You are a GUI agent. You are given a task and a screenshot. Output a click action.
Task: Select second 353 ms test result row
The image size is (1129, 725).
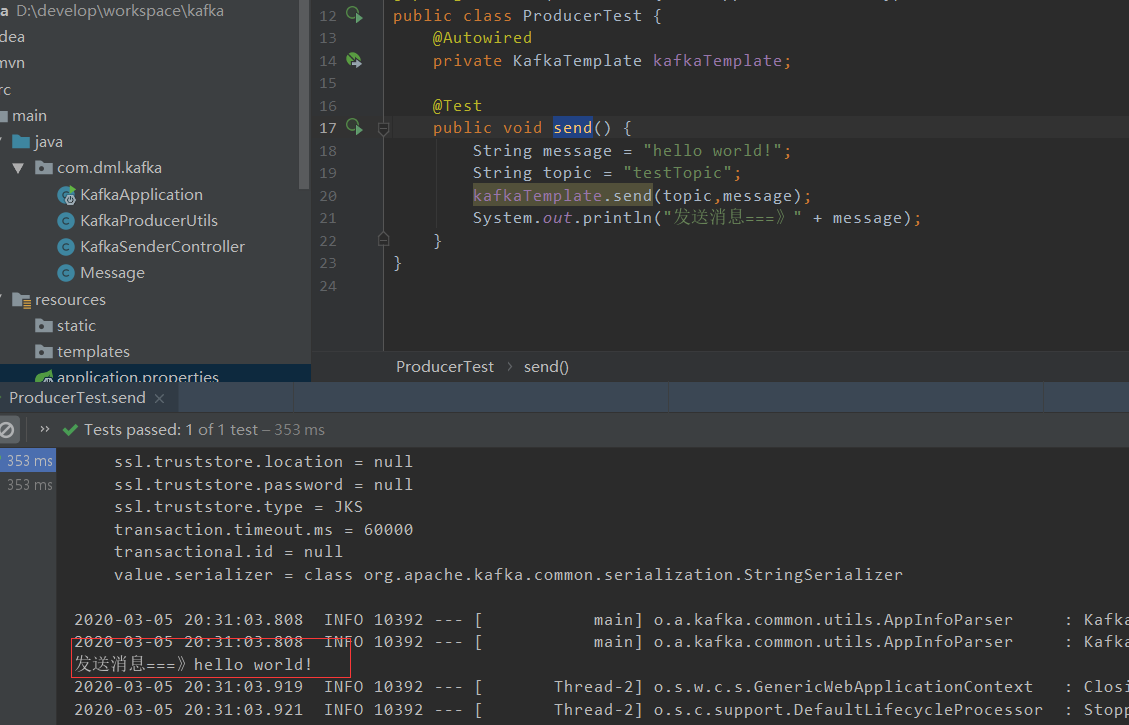click(28, 485)
